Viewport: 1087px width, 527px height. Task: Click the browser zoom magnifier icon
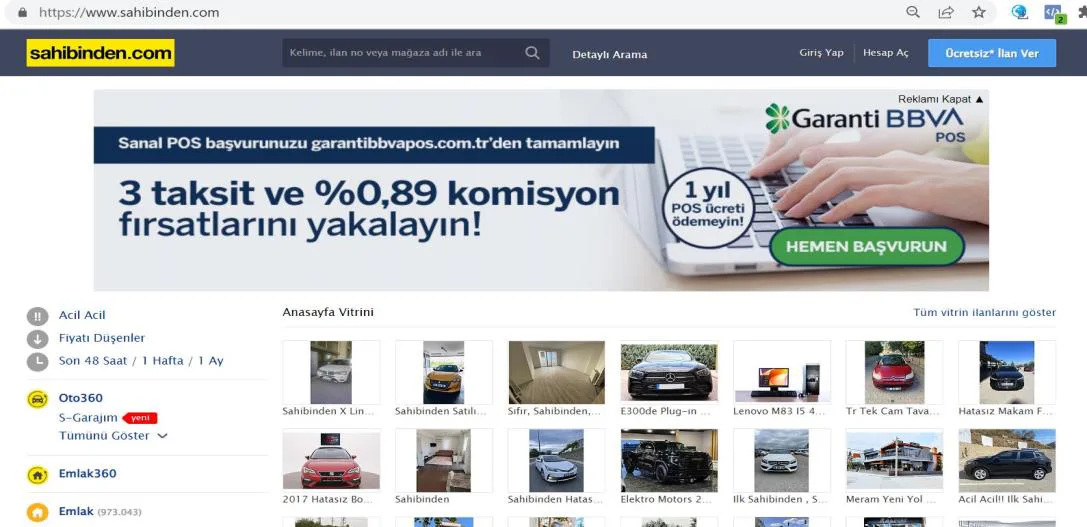913,12
